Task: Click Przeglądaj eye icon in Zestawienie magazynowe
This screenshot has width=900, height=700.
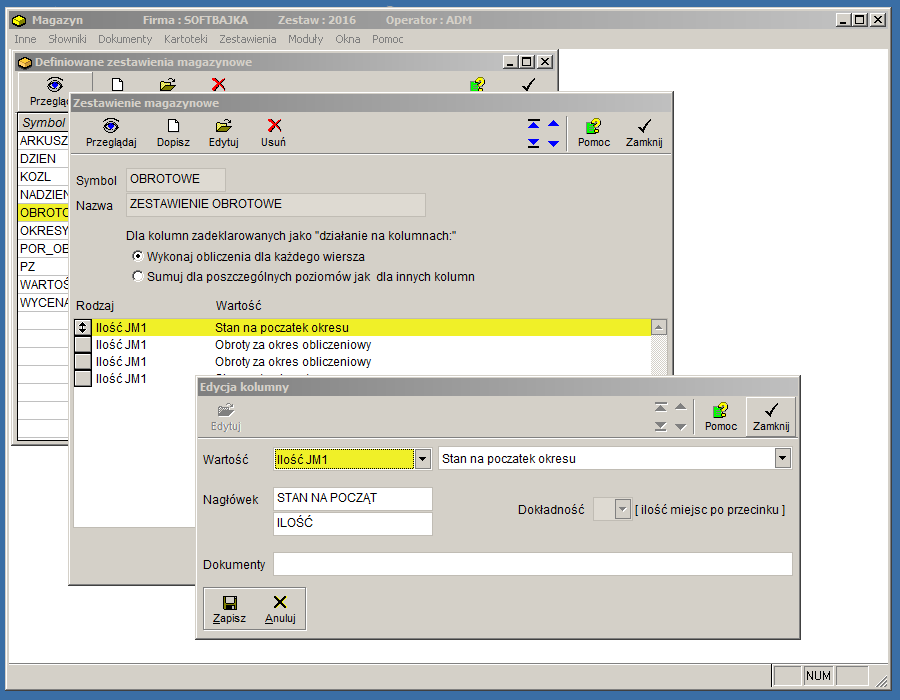Action: (111, 126)
